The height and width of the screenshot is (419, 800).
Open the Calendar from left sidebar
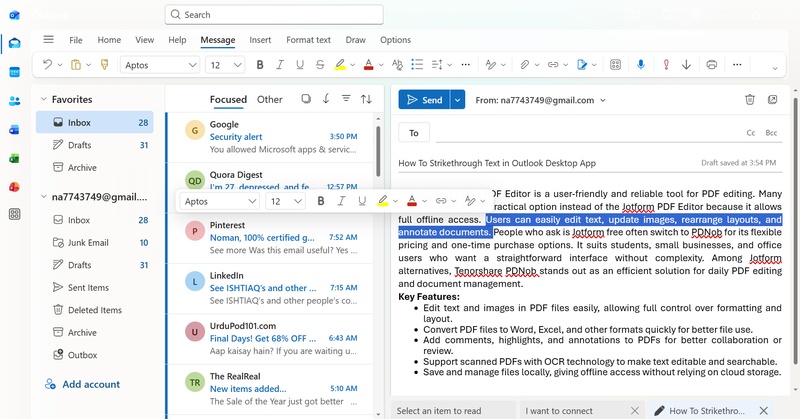pos(14,72)
